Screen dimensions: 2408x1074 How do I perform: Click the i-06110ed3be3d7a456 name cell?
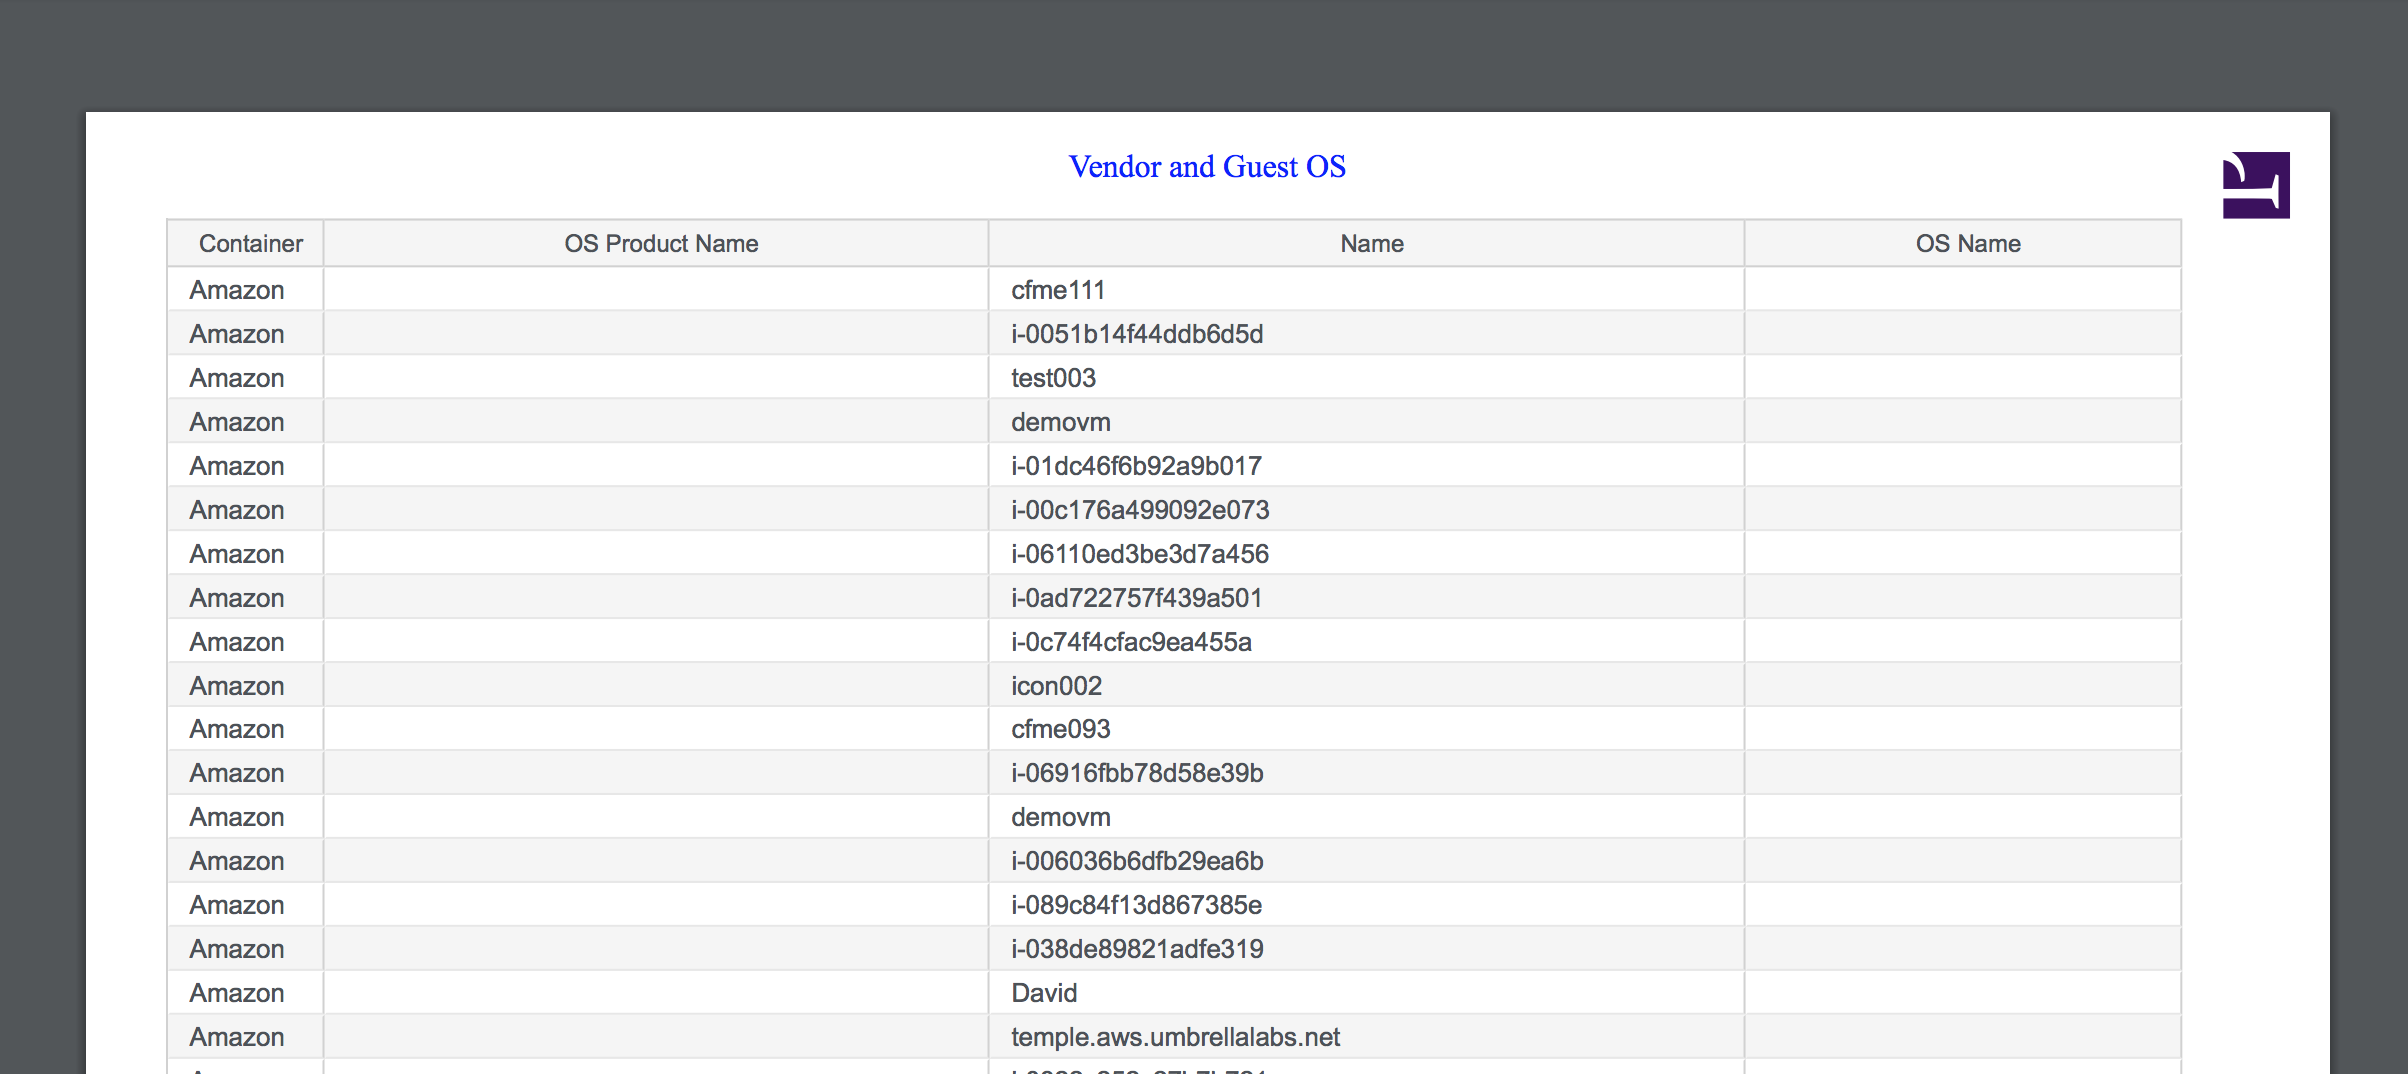1367,554
